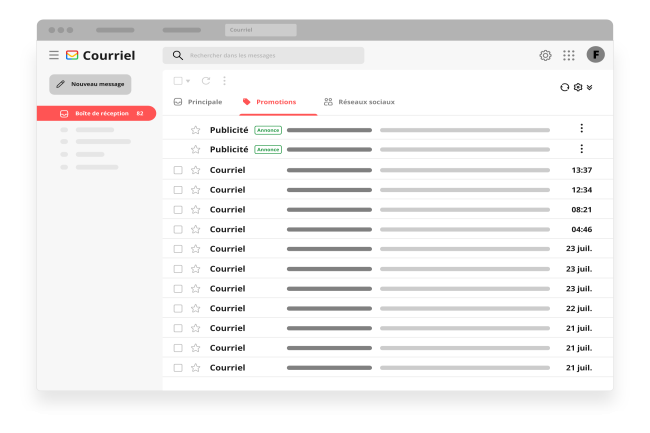
Task: Switch to the Réseaux sociaux tab
Action: [x=359, y=102]
